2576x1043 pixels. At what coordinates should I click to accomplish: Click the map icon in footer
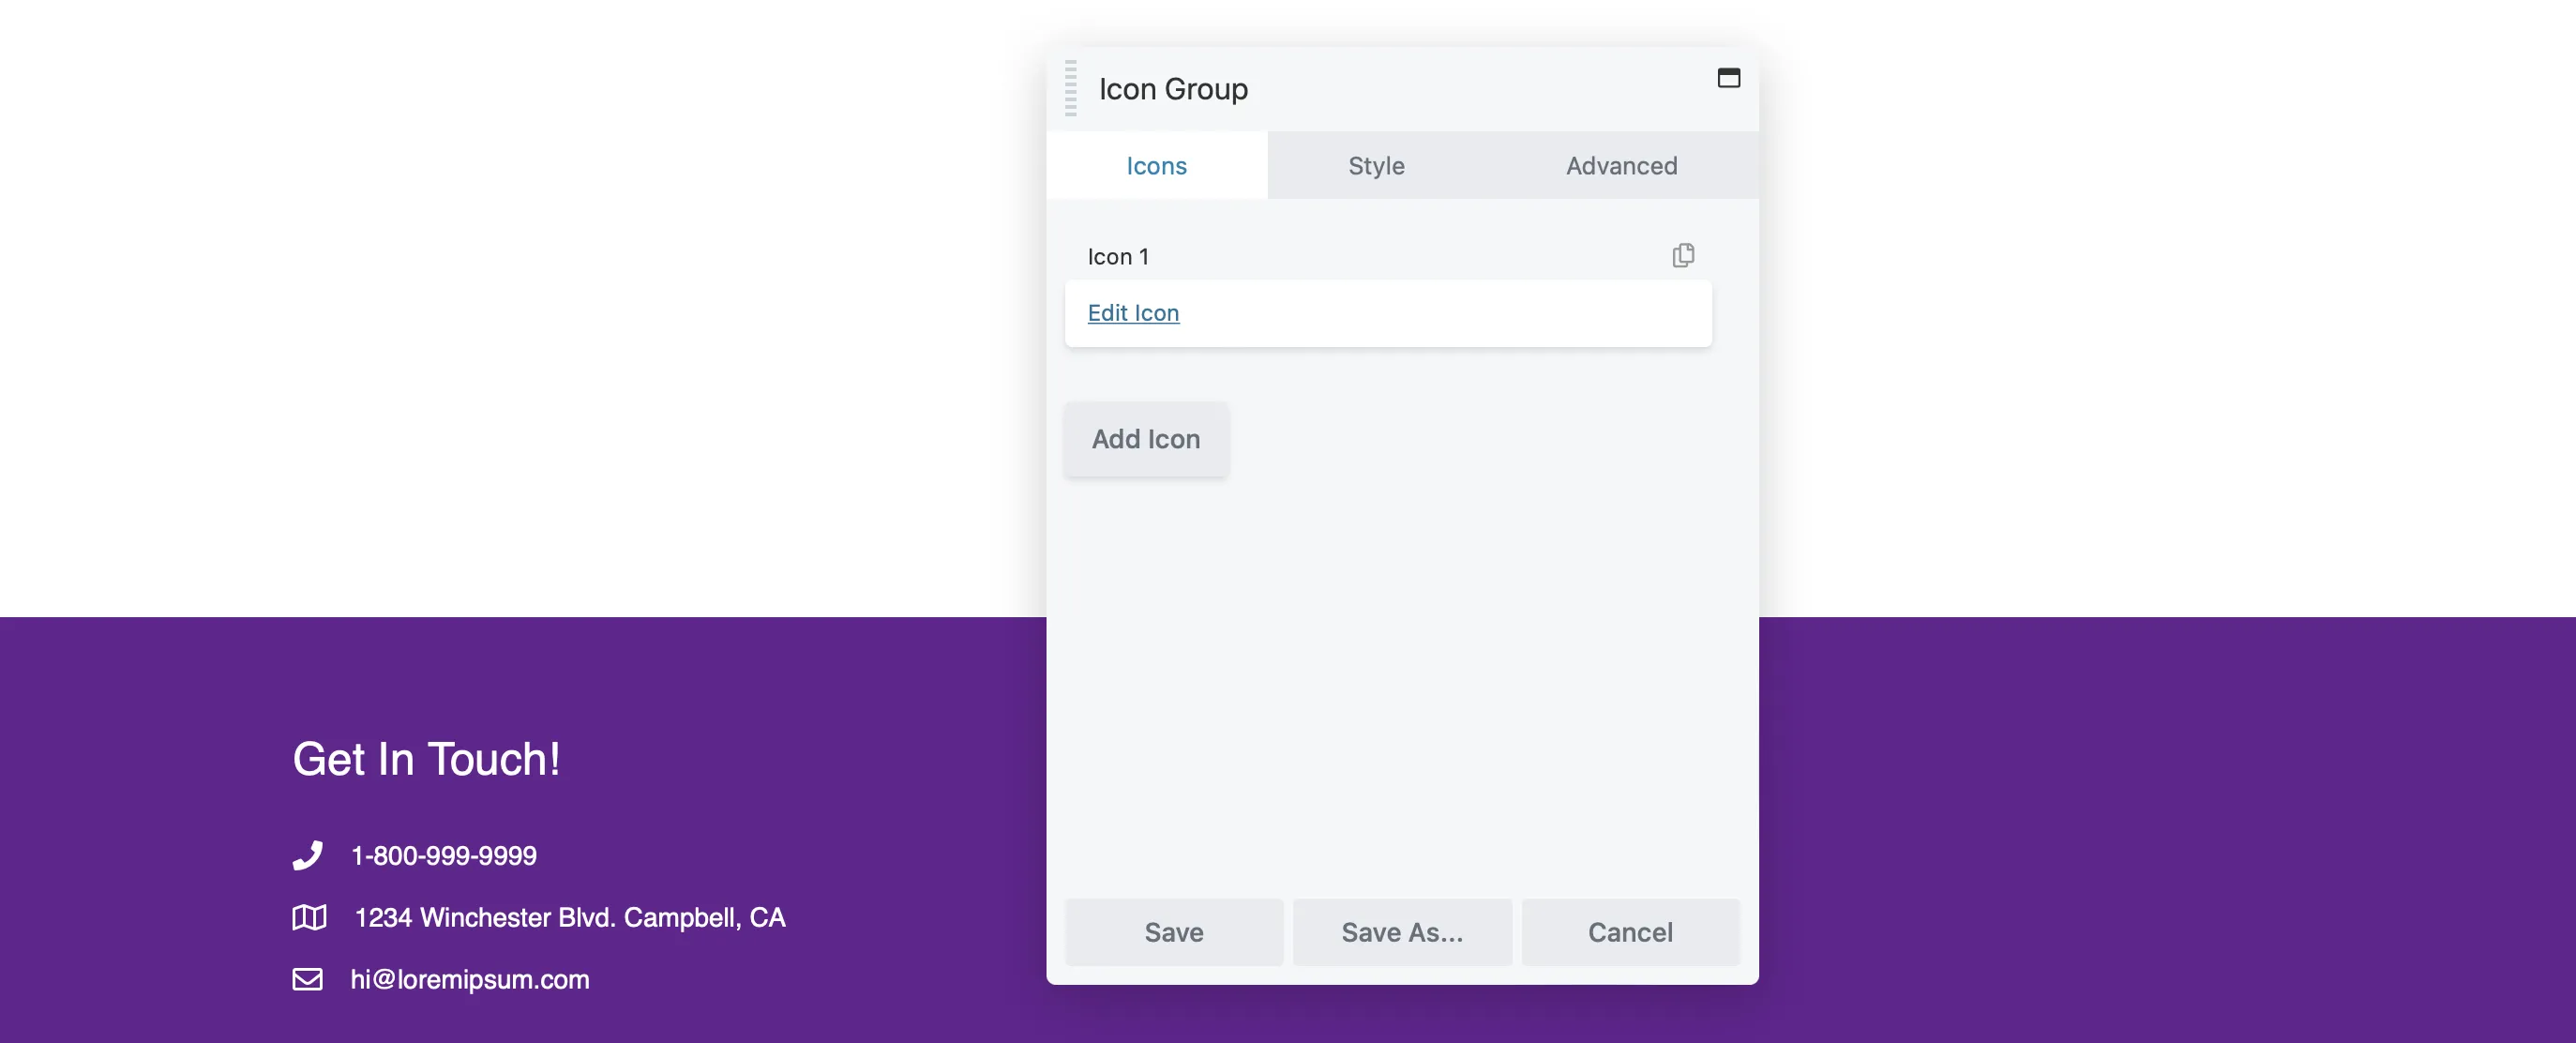(309, 915)
